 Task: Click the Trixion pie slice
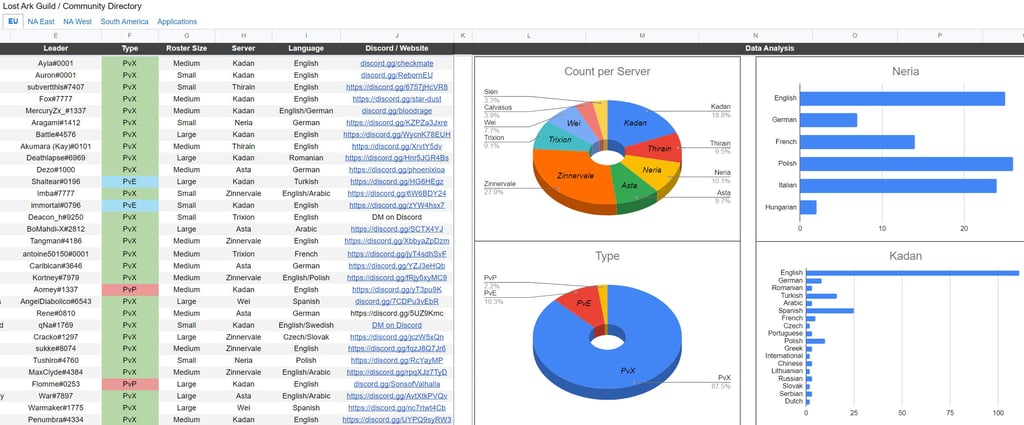click(559, 139)
